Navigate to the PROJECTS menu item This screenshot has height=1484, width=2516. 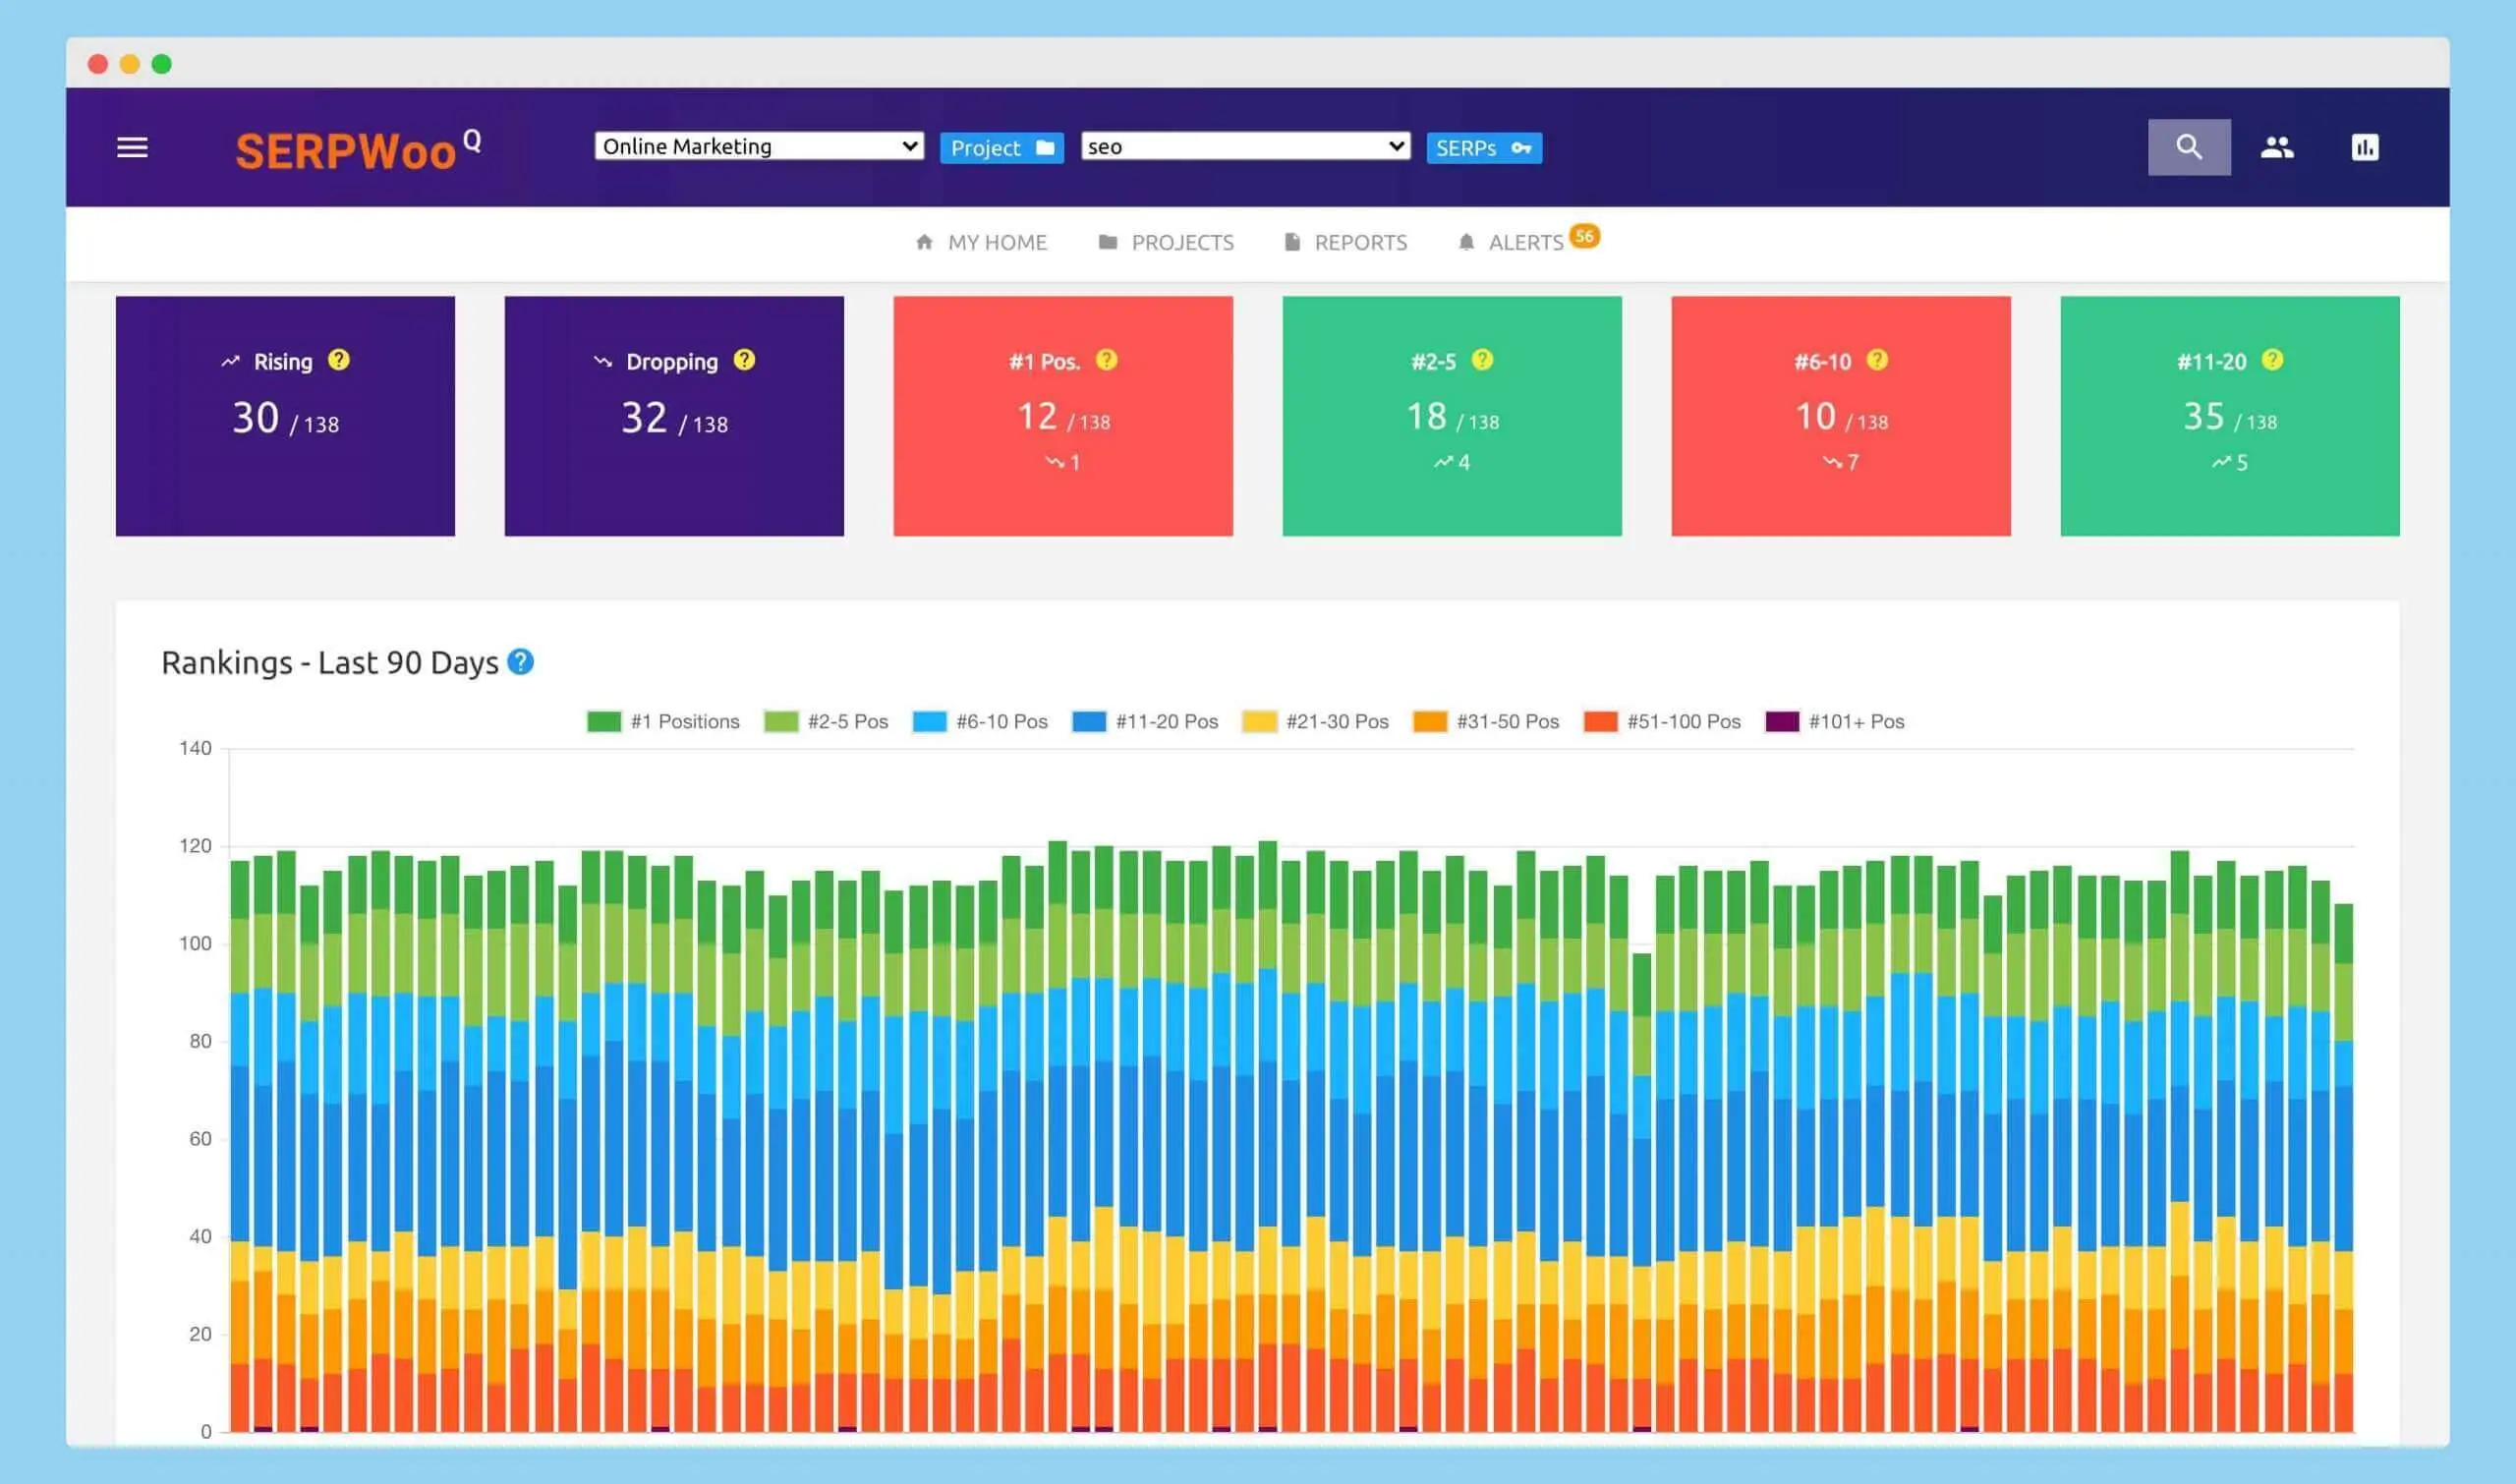[x=1182, y=241]
